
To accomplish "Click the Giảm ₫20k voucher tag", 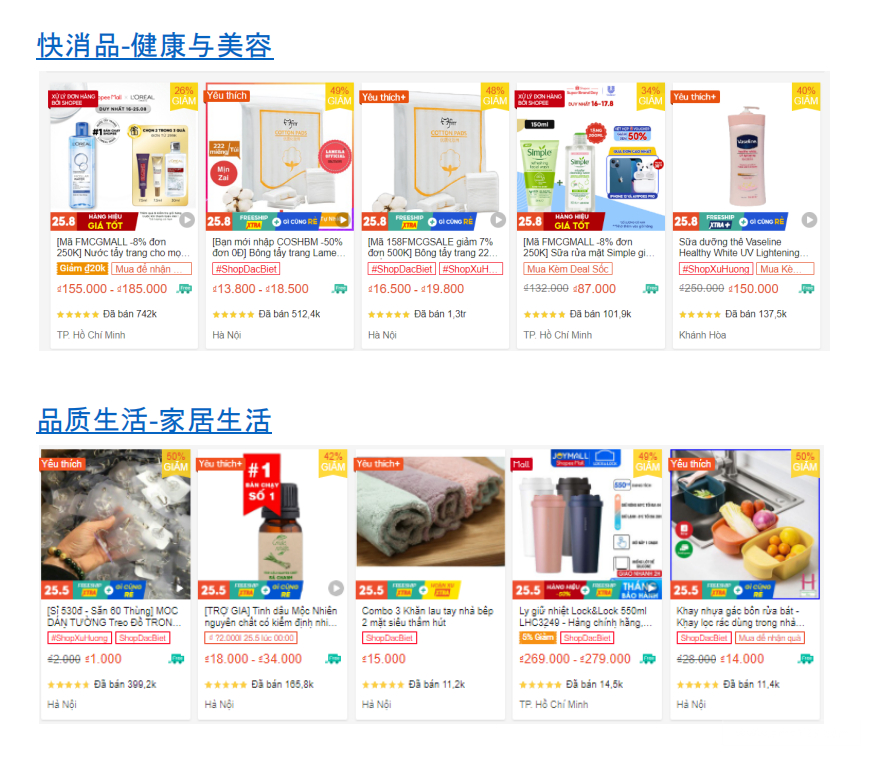I will [x=82, y=269].
